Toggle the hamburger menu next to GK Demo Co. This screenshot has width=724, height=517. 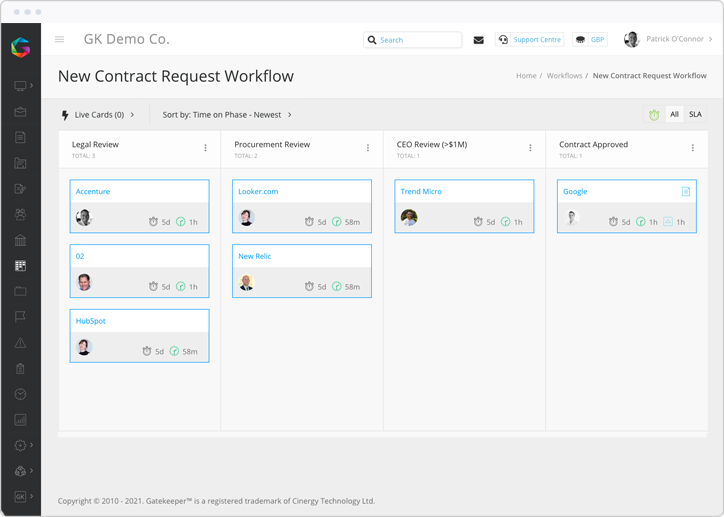60,39
